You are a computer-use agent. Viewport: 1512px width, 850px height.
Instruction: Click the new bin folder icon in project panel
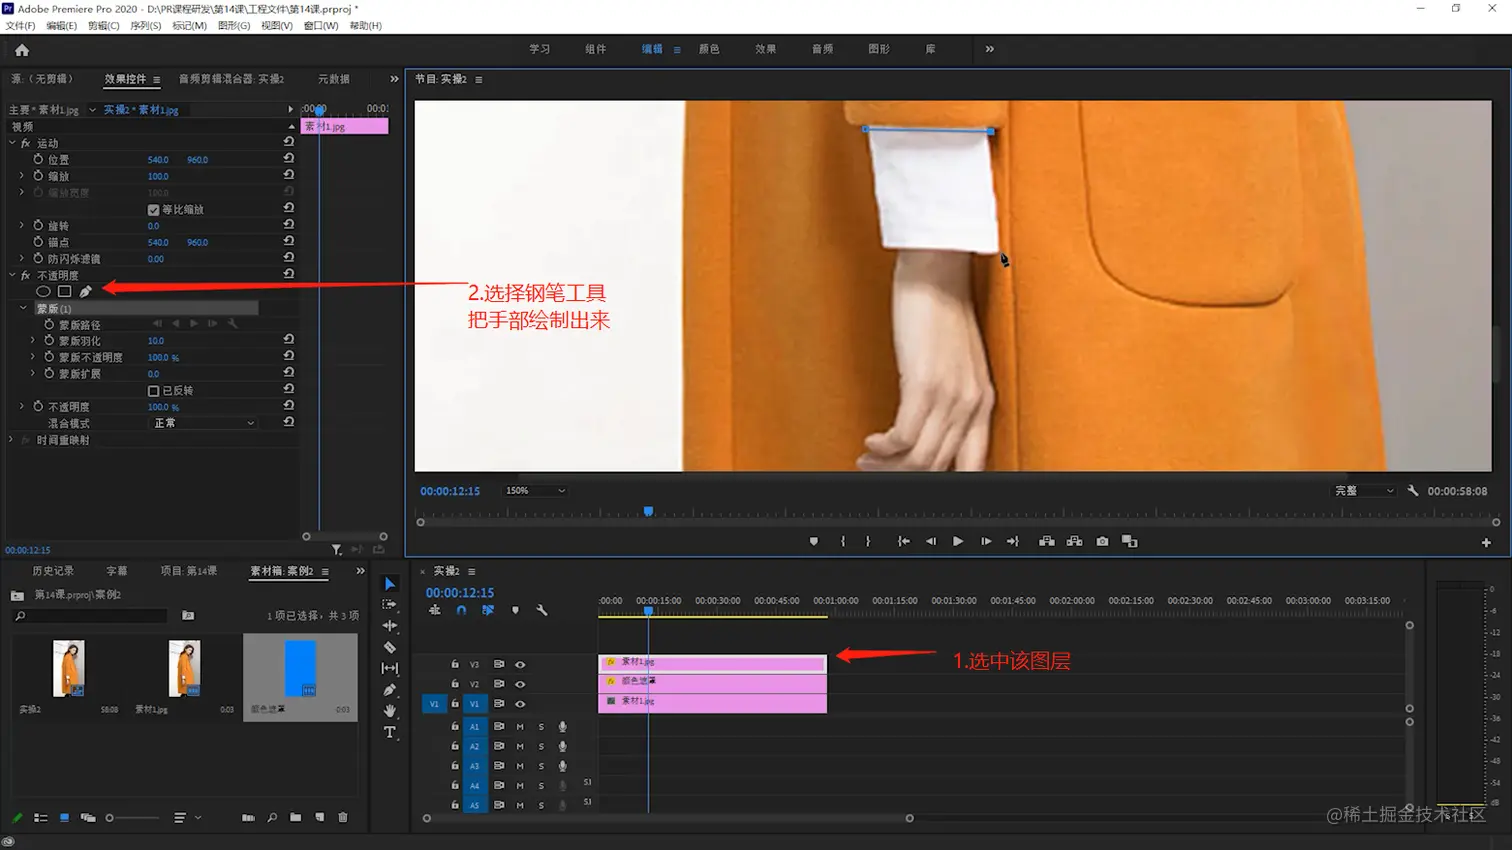click(x=296, y=818)
